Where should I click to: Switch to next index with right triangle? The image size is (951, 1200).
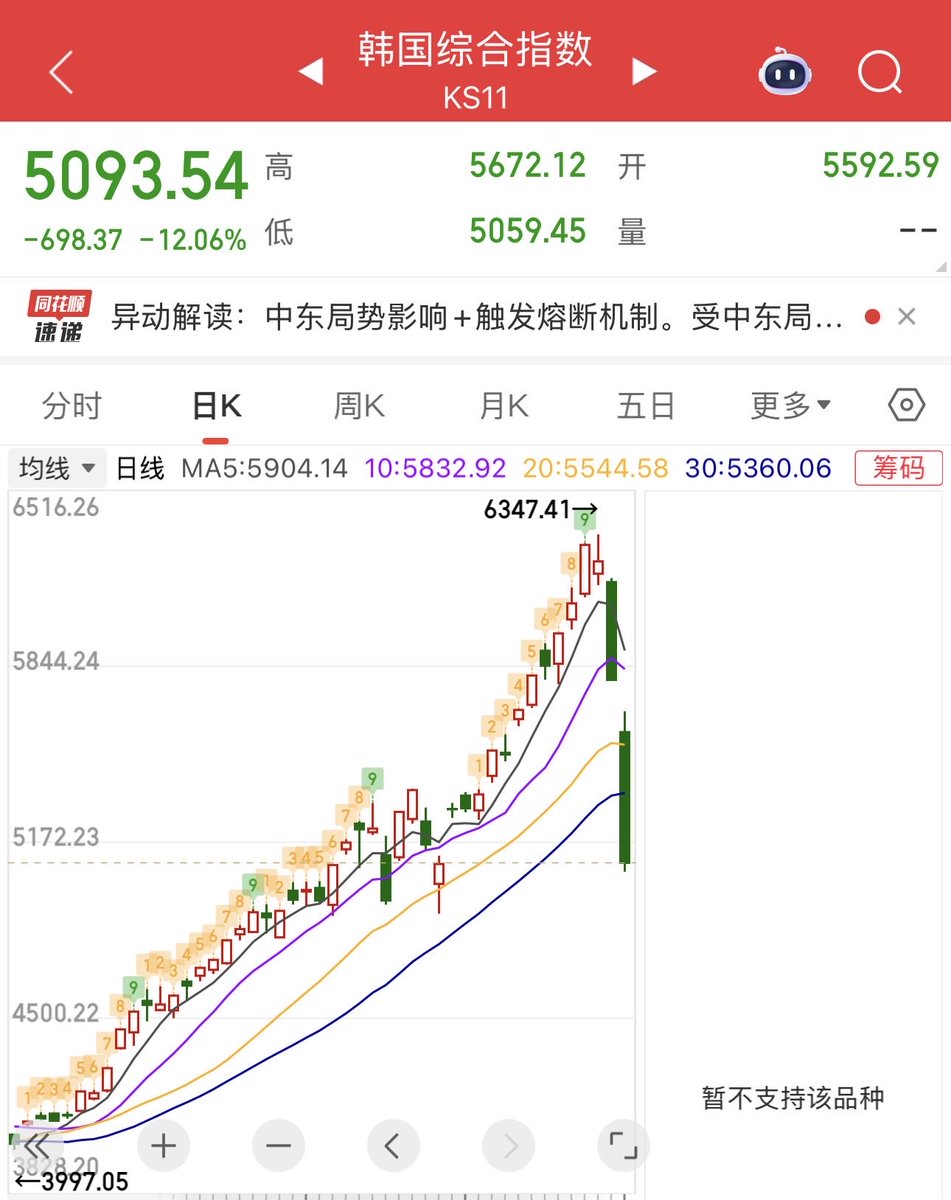point(644,71)
